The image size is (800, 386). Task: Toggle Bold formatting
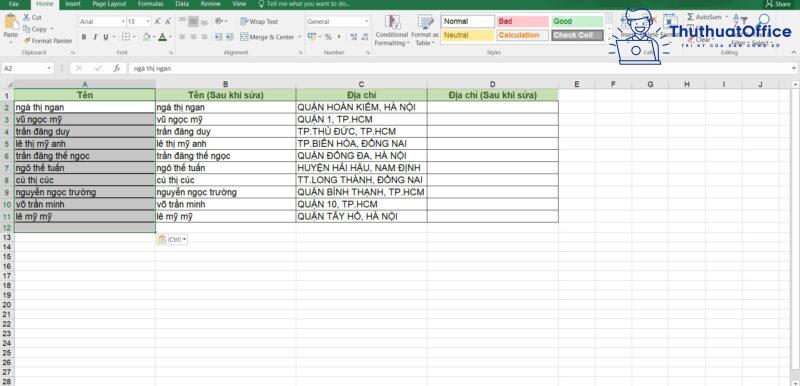click(x=84, y=37)
